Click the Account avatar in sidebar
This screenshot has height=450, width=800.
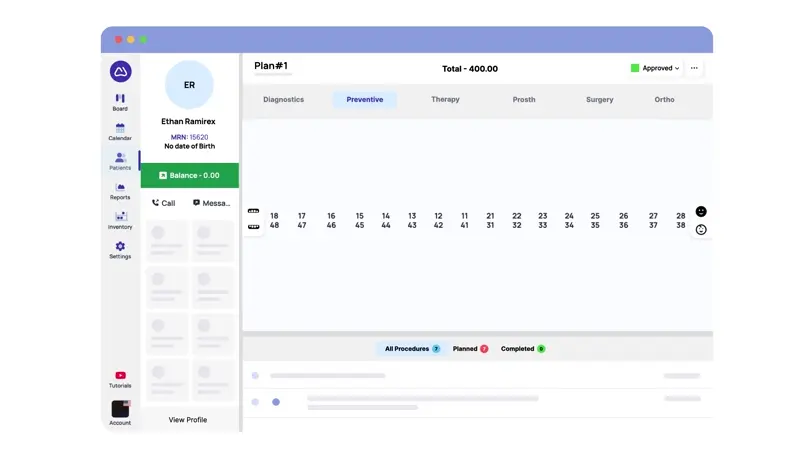point(120,410)
